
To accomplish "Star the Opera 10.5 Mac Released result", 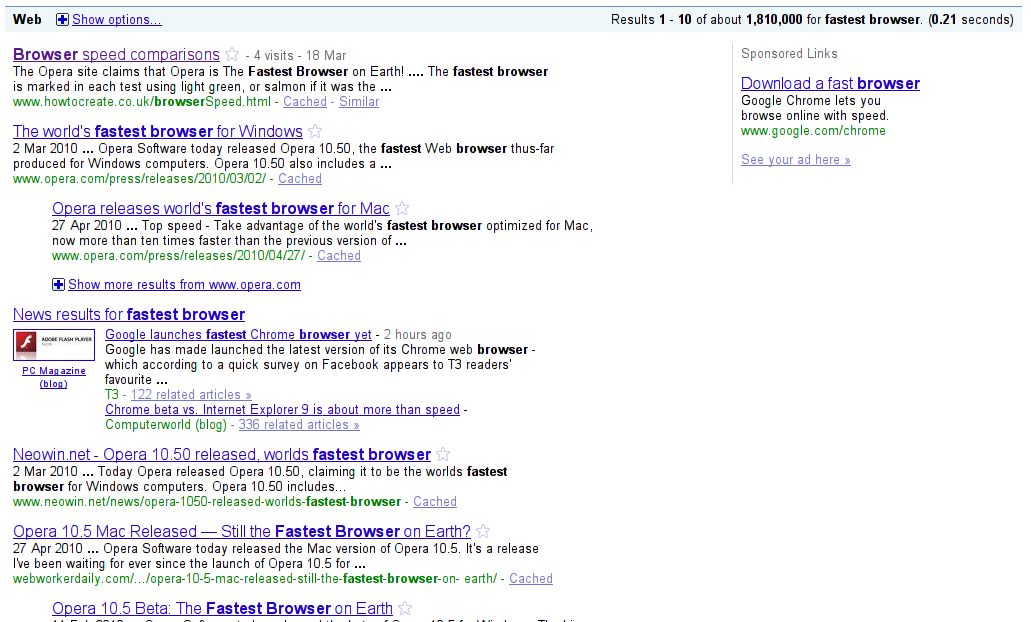I will [483, 531].
